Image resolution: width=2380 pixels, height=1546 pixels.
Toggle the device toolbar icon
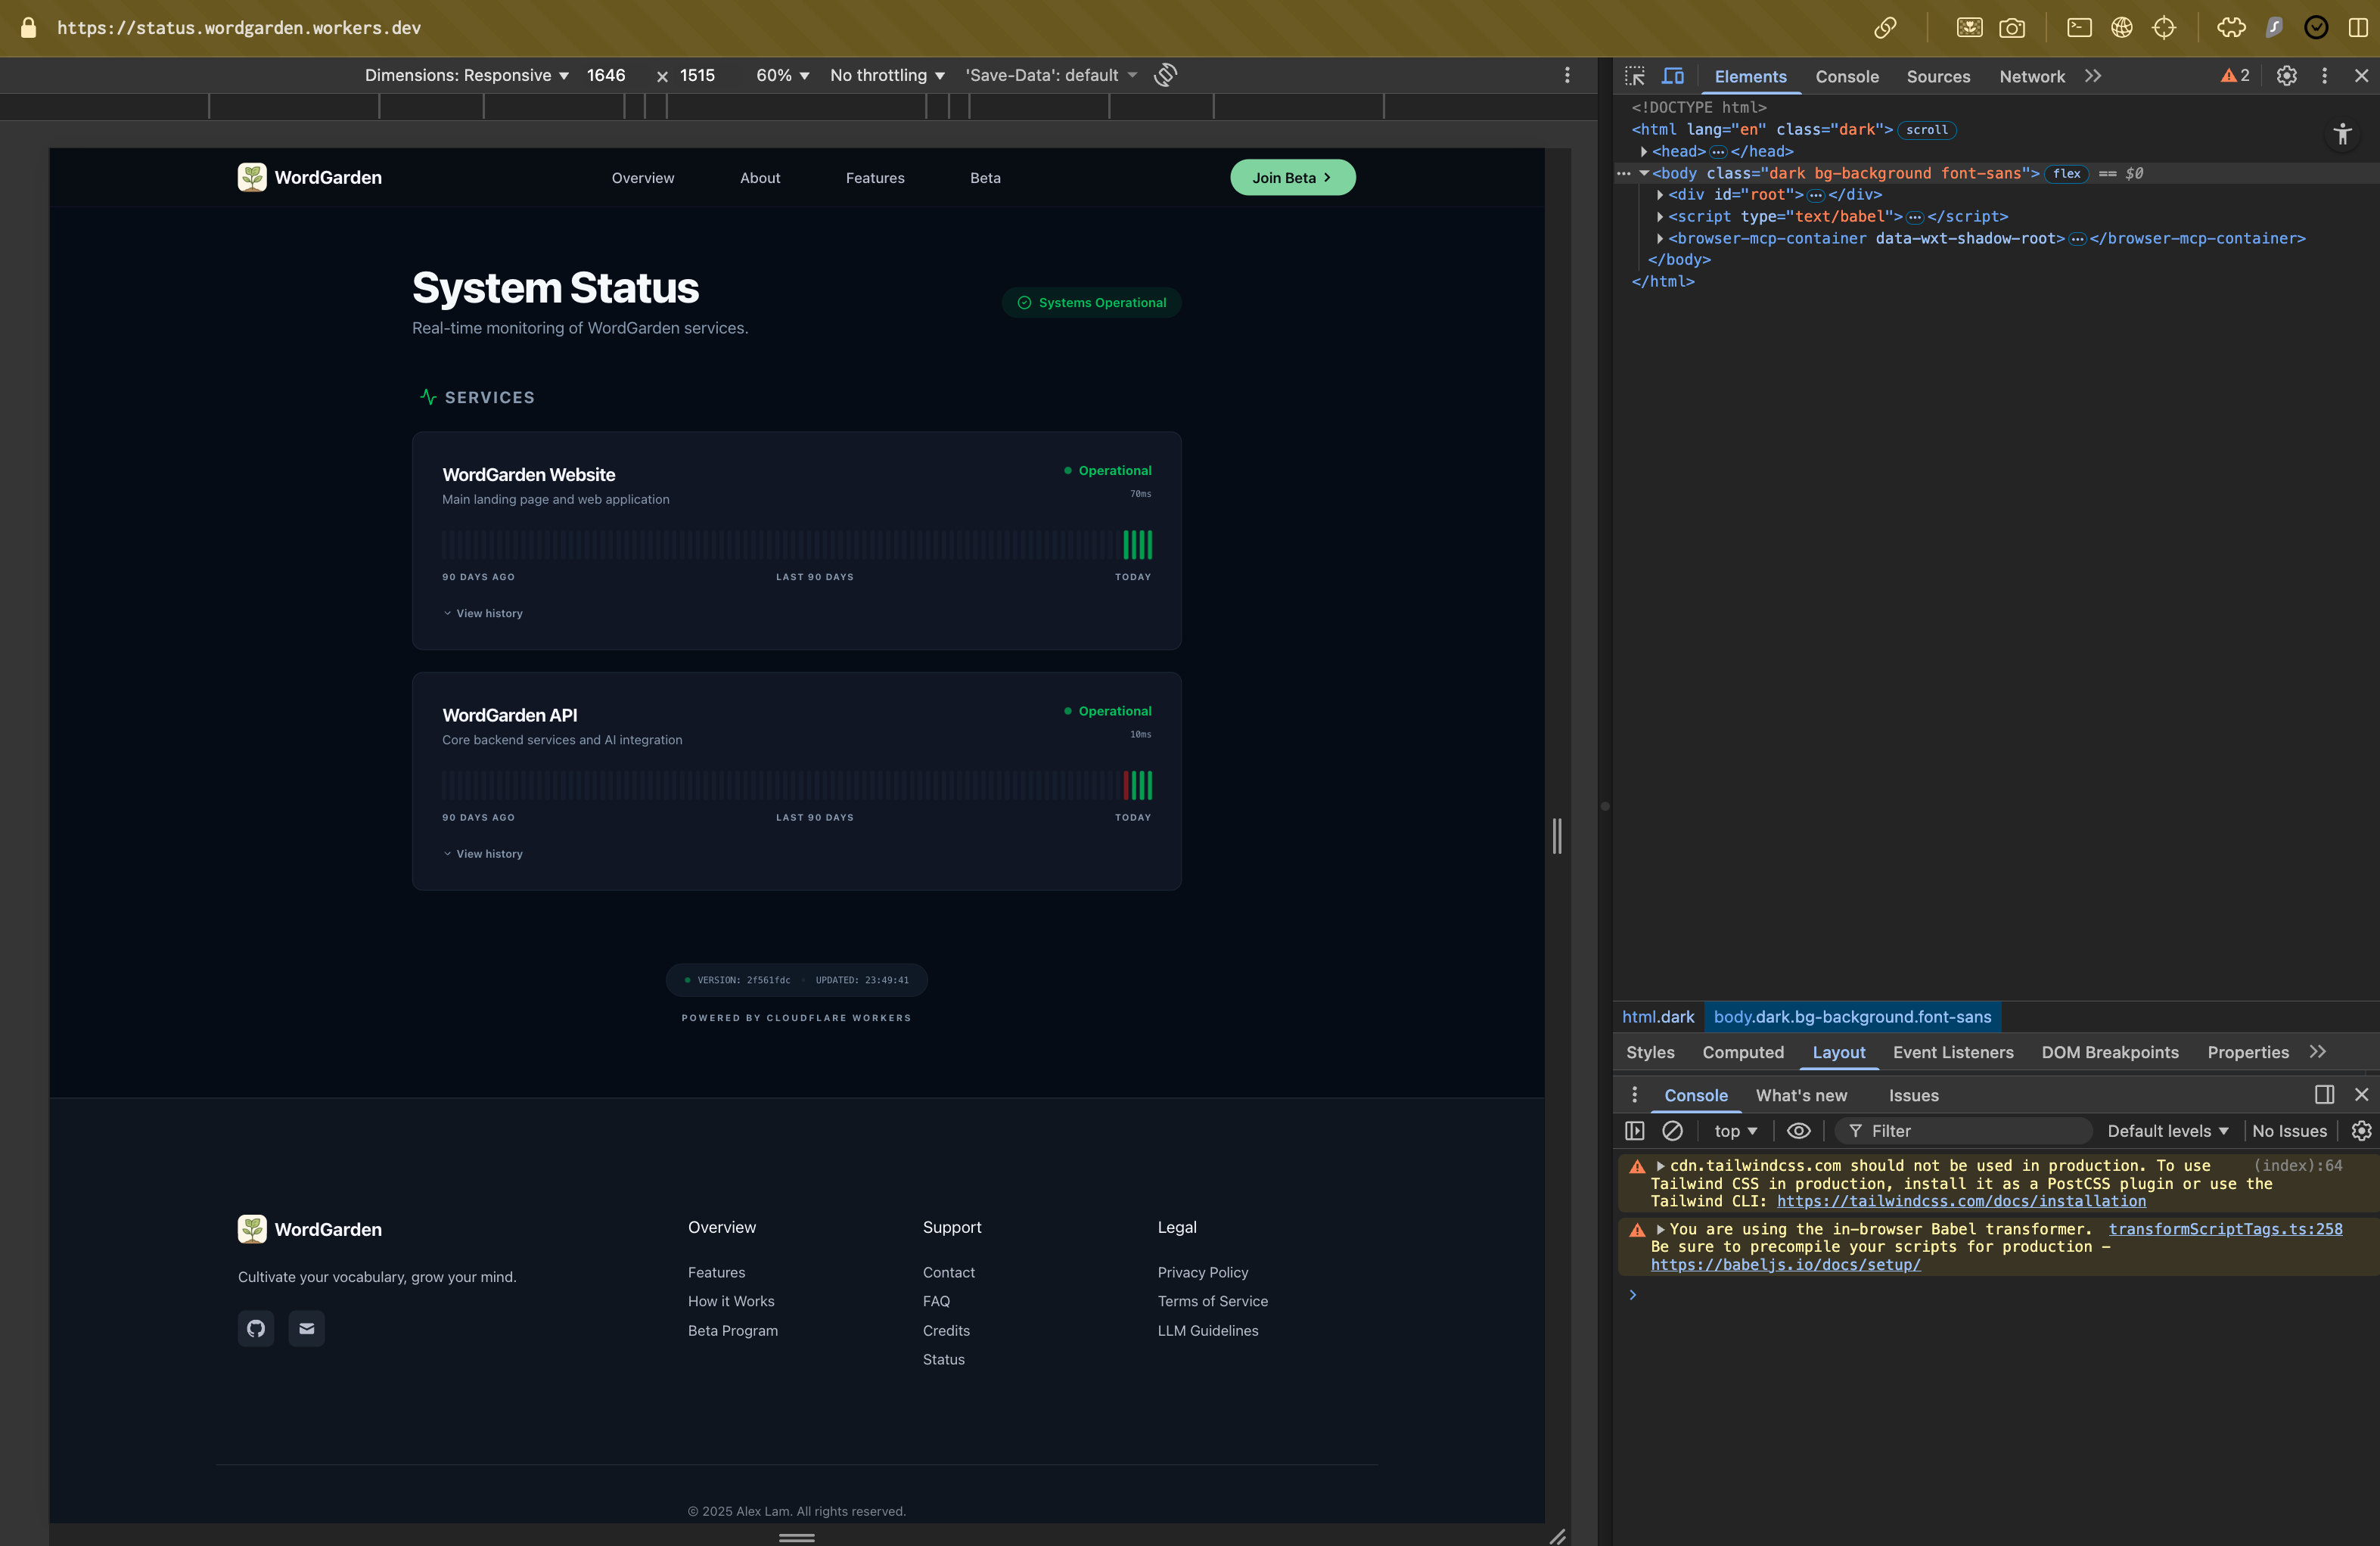pos(1673,76)
